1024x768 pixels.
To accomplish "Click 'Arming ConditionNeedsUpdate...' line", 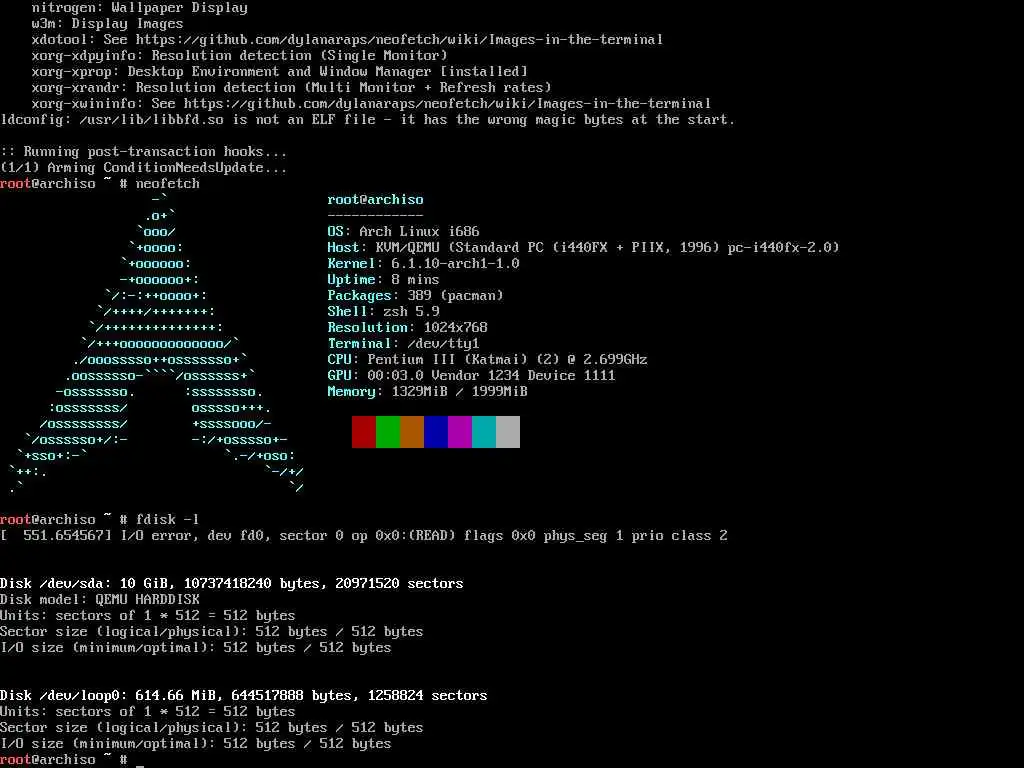I will point(144,168).
